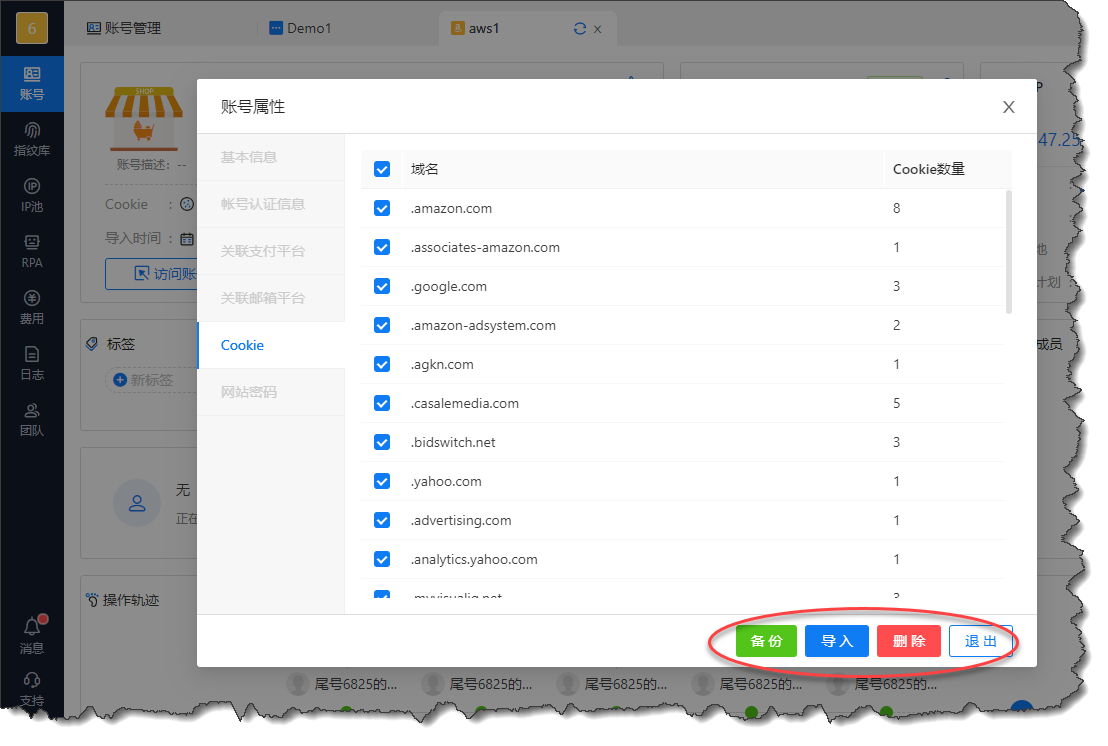Viewport: 1108px width, 746px height.
Task: Click the 操作轨迹 footprint icon
Action: 93,600
